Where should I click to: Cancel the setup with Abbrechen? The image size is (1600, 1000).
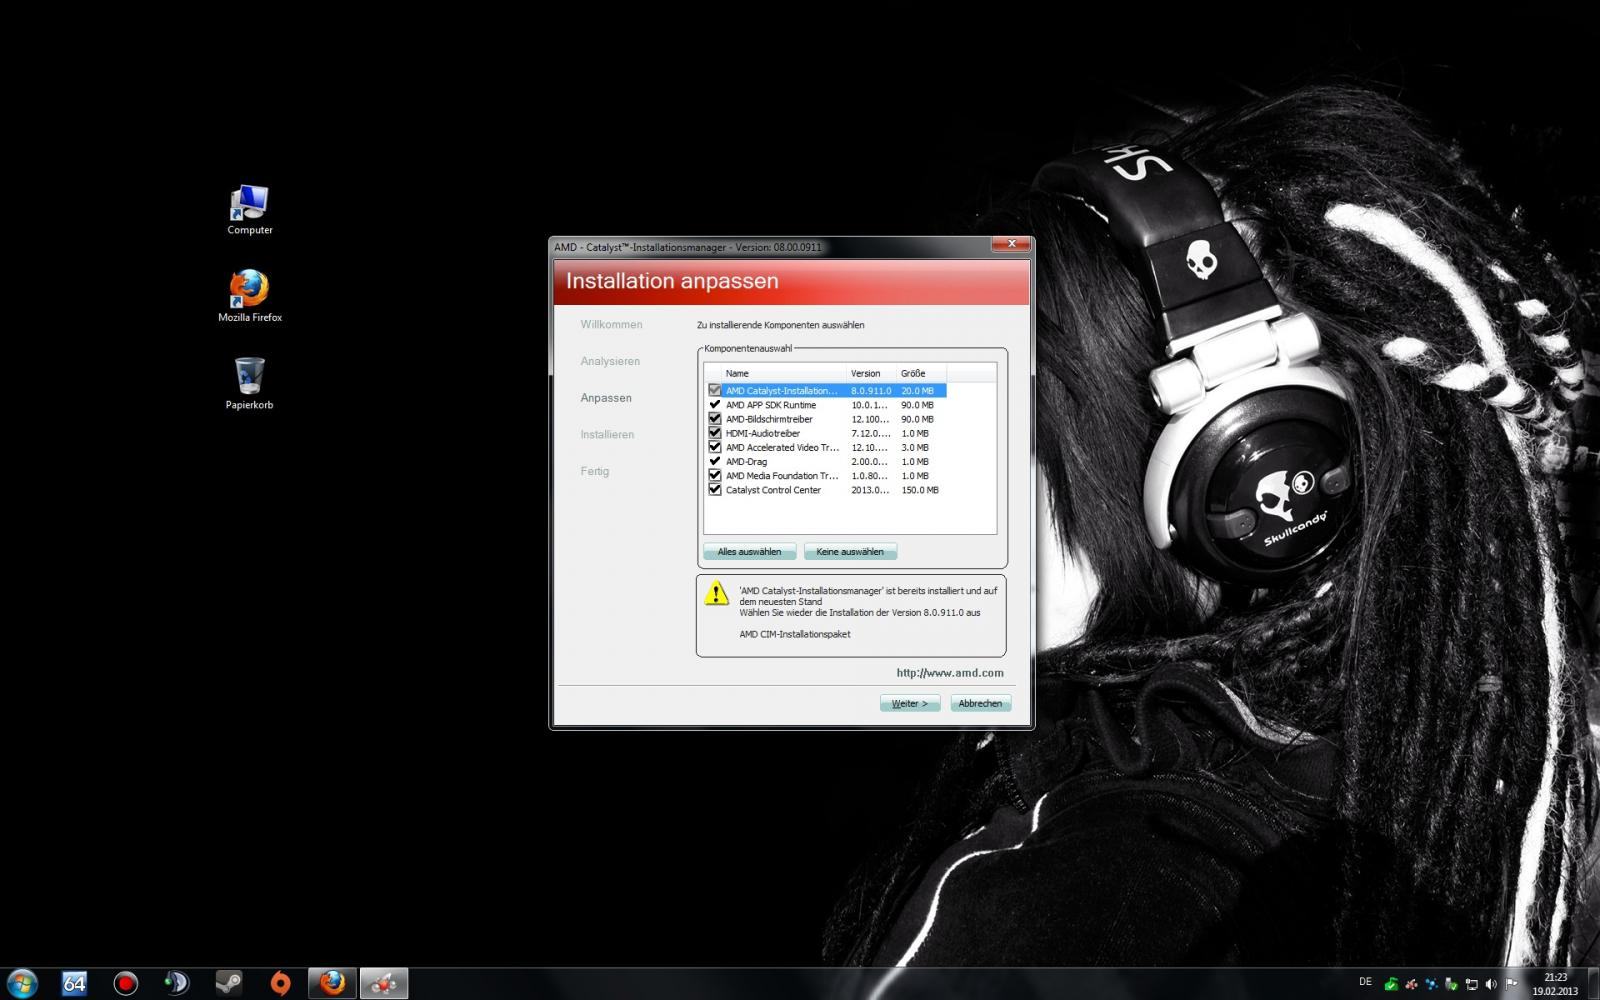pyautogui.click(x=980, y=703)
